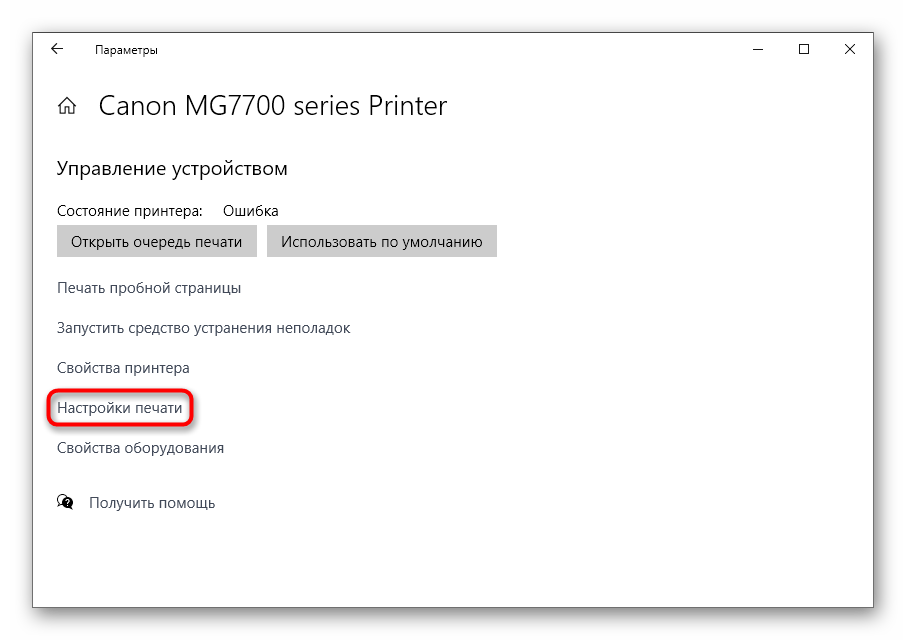Click the back arrow in the title bar
Screen dimensions: 906x640
(57, 49)
